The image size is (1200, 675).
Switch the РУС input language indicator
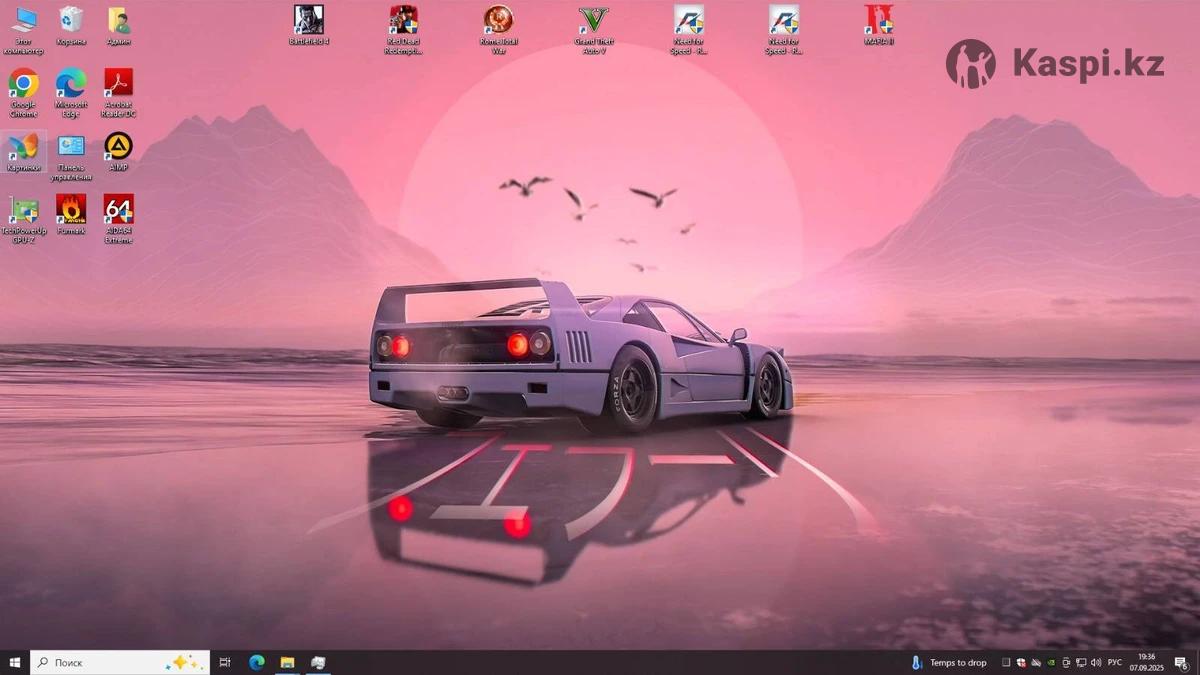click(1114, 662)
